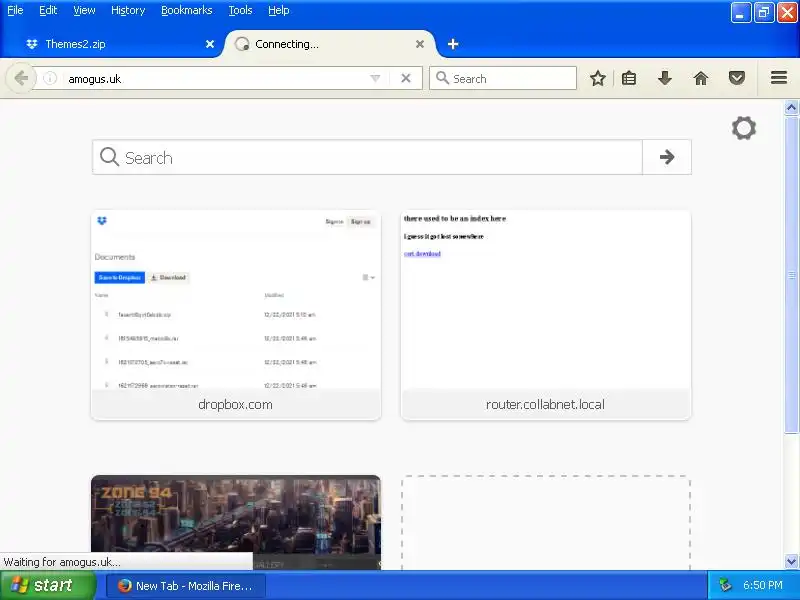The height and width of the screenshot is (600, 800).
Task: Switch to the Connecting... tab
Action: (x=330, y=44)
